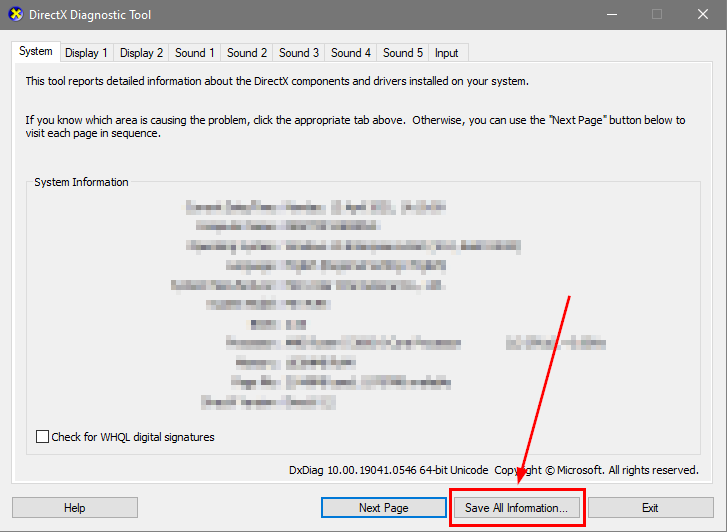Image resolution: width=727 pixels, height=532 pixels.
Task: Switch to the Sound 4 tab
Action: click(351, 53)
